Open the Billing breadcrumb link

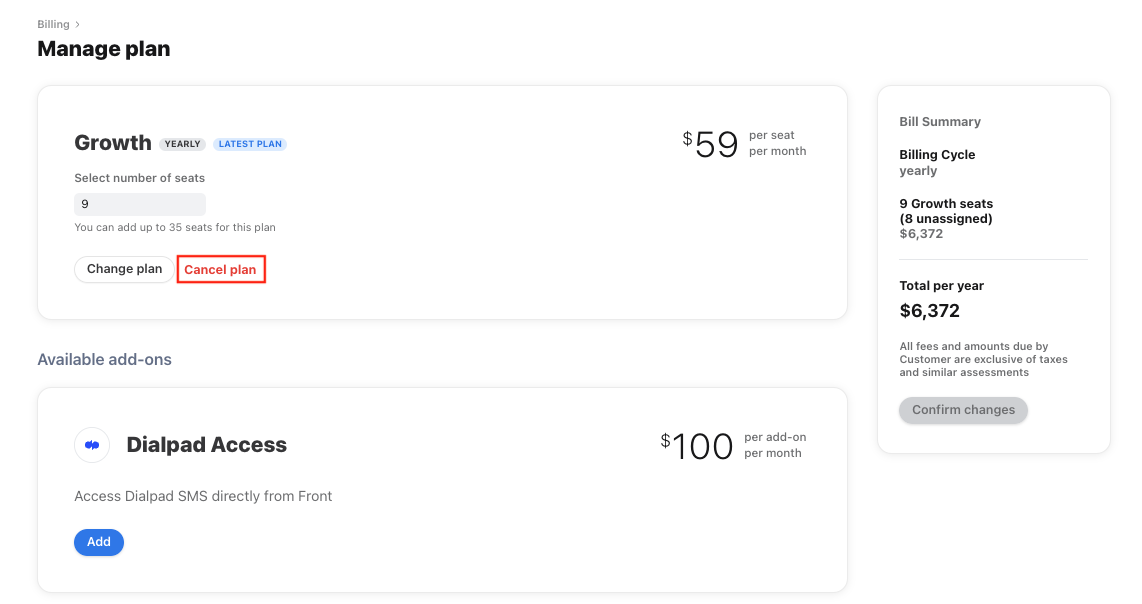[x=53, y=23]
